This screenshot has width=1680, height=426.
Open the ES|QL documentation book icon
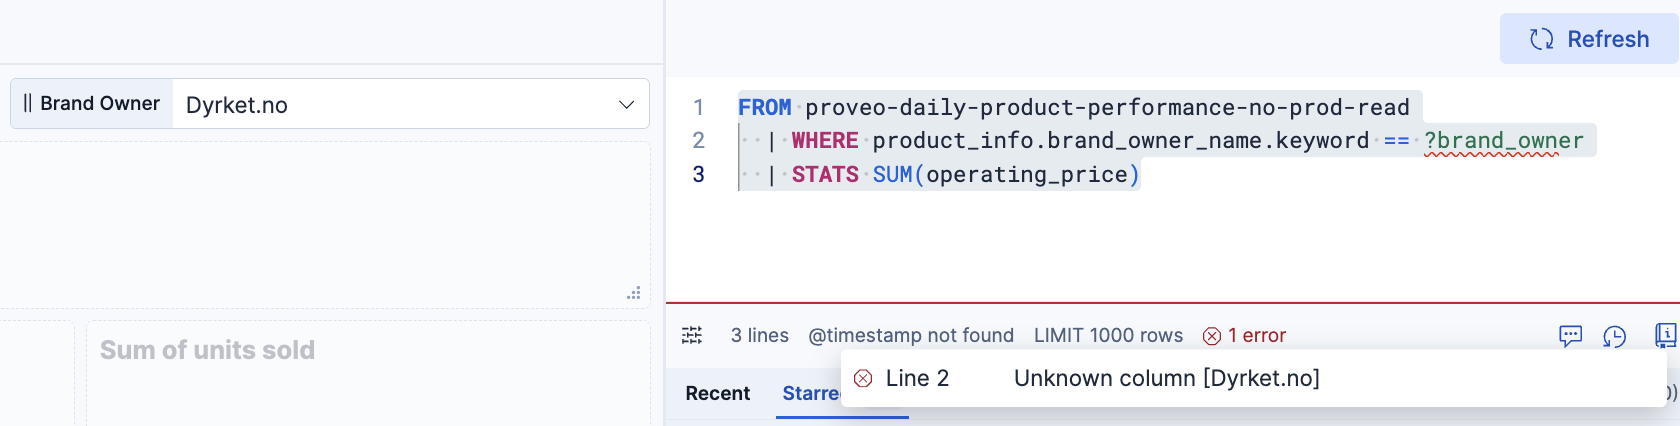click(x=1665, y=335)
